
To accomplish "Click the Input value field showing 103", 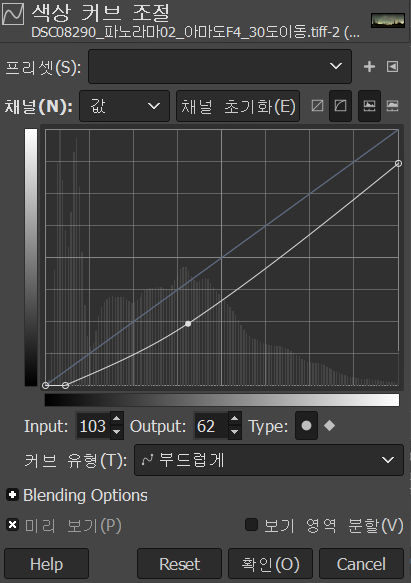I will point(93,426).
